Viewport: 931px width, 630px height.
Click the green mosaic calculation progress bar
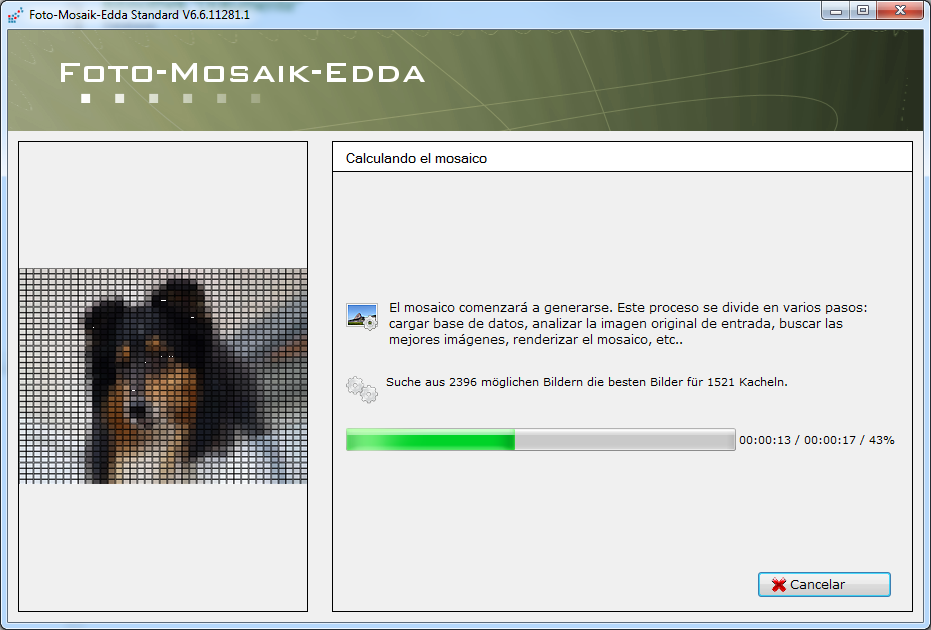click(x=540, y=440)
